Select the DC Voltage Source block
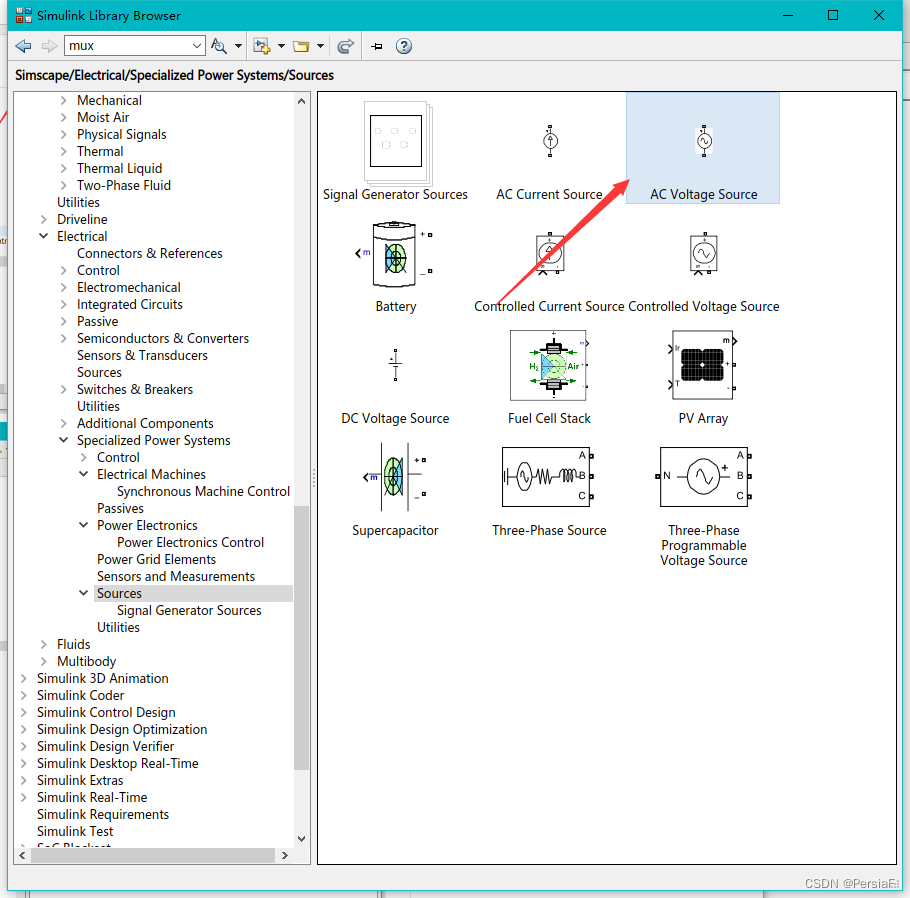This screenshot has height=898, width=910. coord(395,386)
